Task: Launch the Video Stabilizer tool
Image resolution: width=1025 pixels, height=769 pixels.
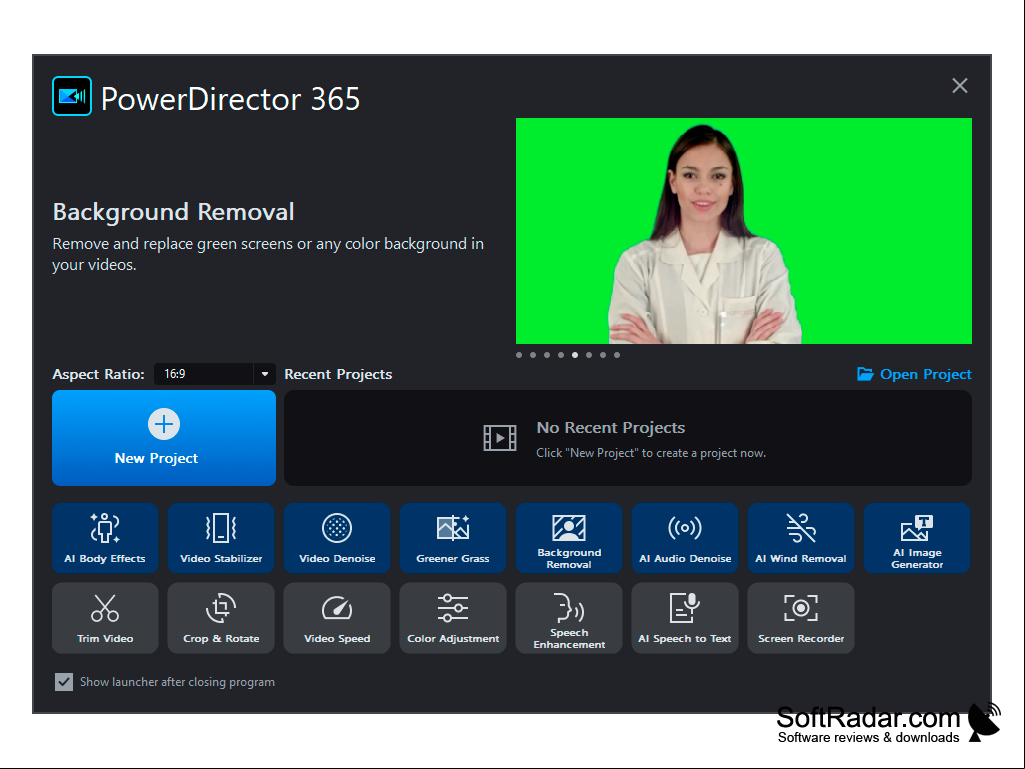Action: pos(221,538)
